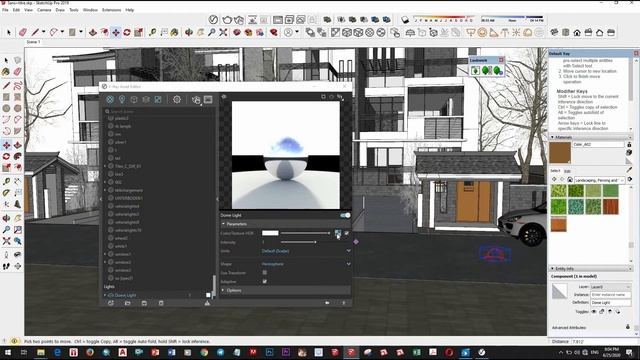Select the Paint Bucket tool

point(175,32)
